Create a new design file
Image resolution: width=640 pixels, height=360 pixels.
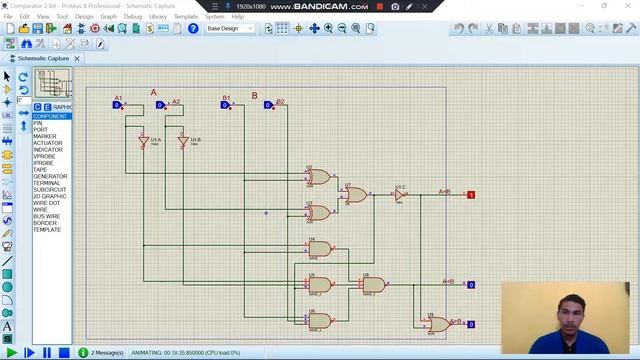tap(10, 29)
